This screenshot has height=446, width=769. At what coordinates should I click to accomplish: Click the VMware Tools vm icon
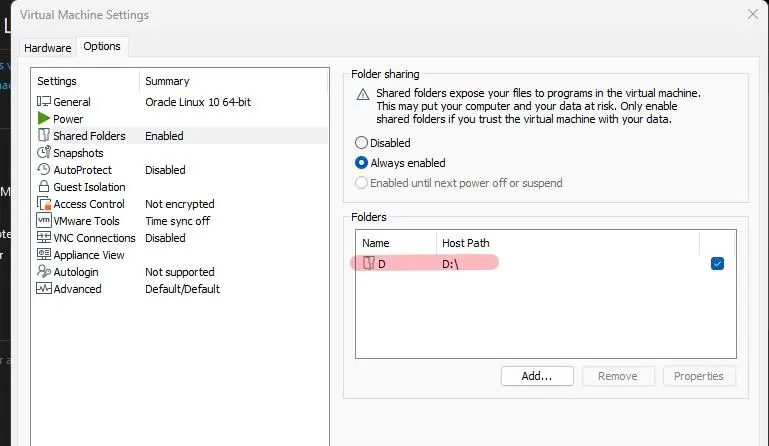click(x=44, y=221)
